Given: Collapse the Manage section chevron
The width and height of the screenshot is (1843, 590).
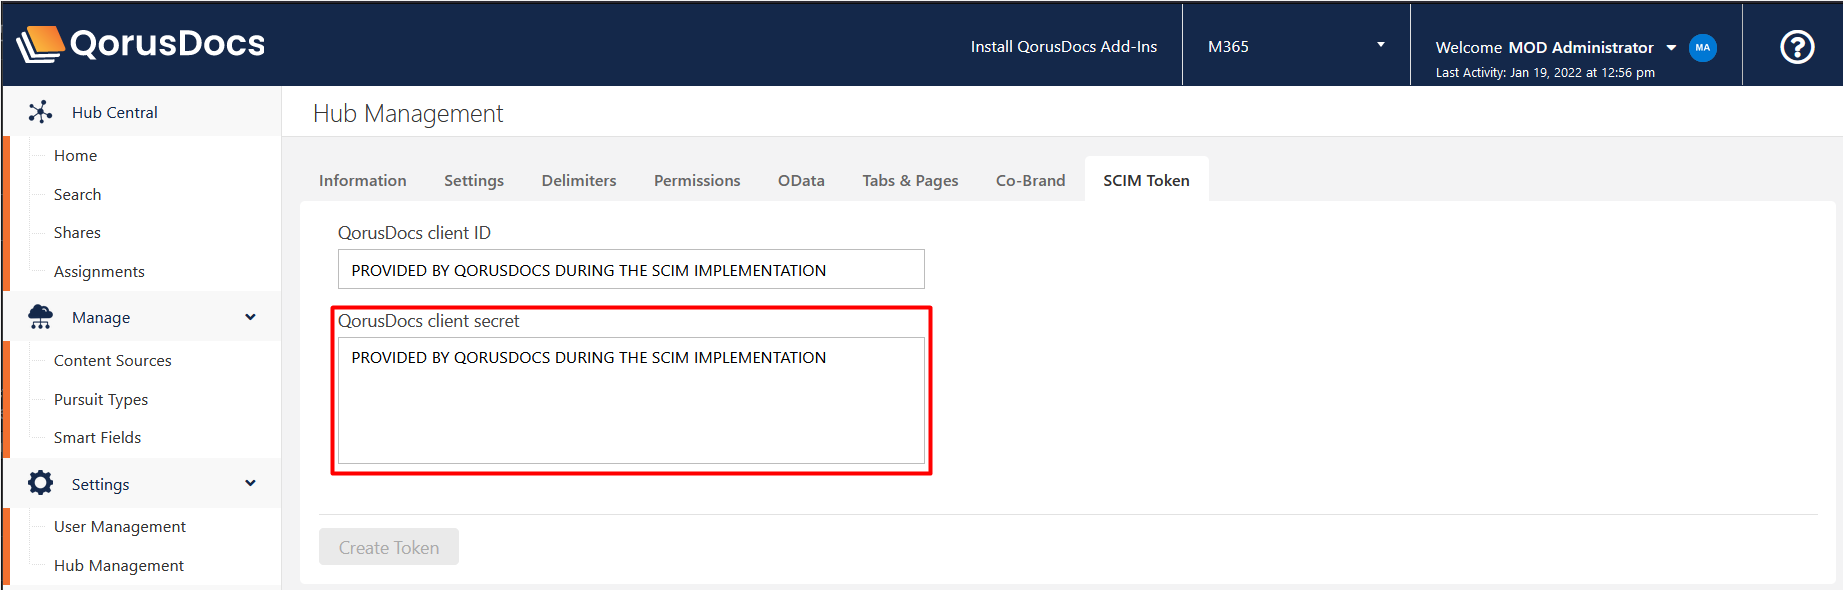Looking at the screenshot, I should coord(250,317).
